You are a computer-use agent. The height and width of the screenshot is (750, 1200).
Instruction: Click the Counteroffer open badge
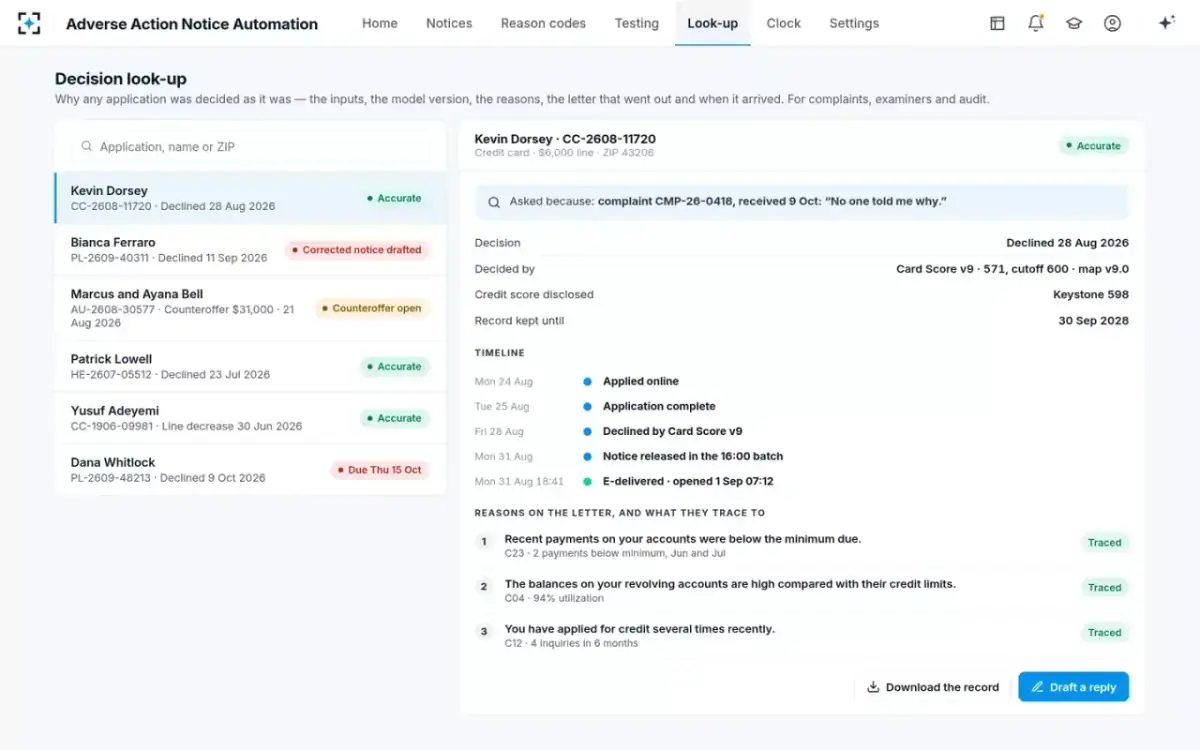(x=372, y=308)
